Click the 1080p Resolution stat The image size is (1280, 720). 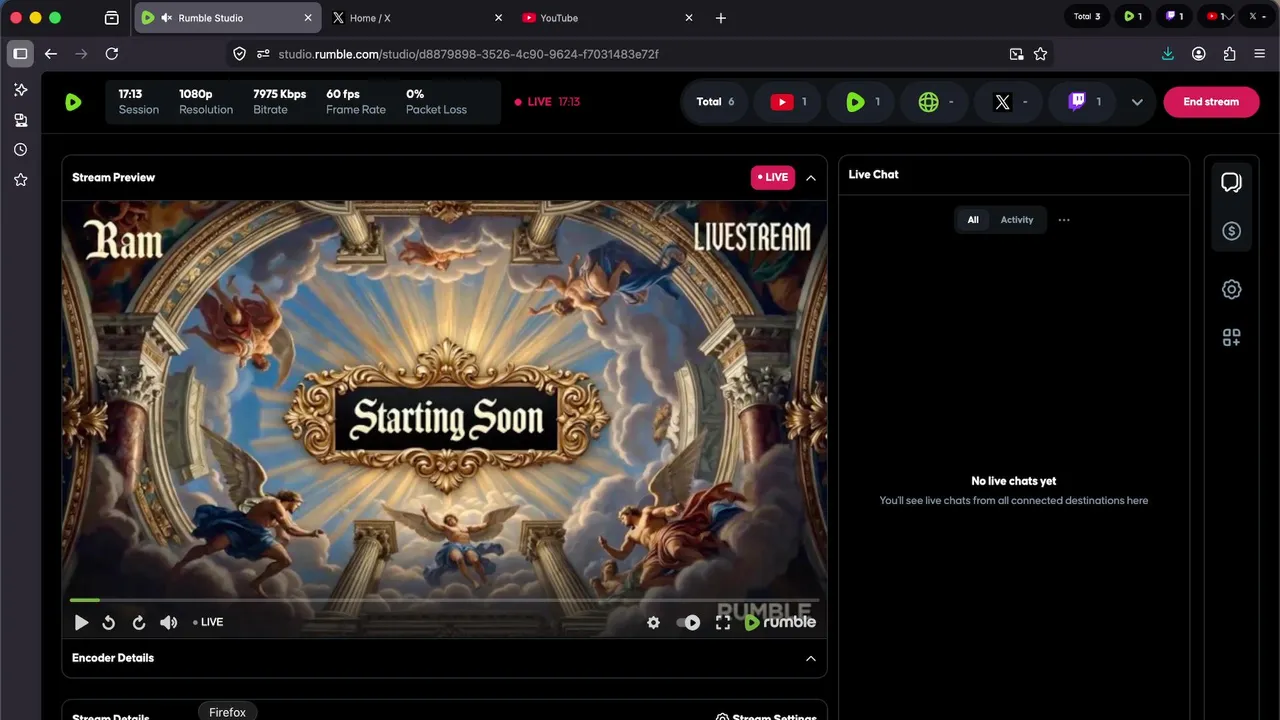(206, 102)
